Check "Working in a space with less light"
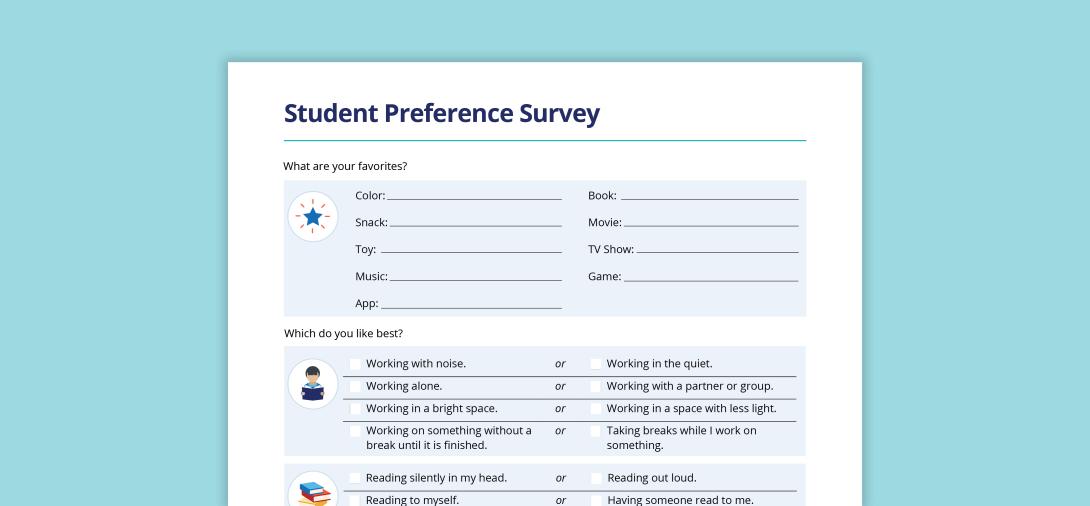This screenshot has height=506, width=1090. point(596,409)
